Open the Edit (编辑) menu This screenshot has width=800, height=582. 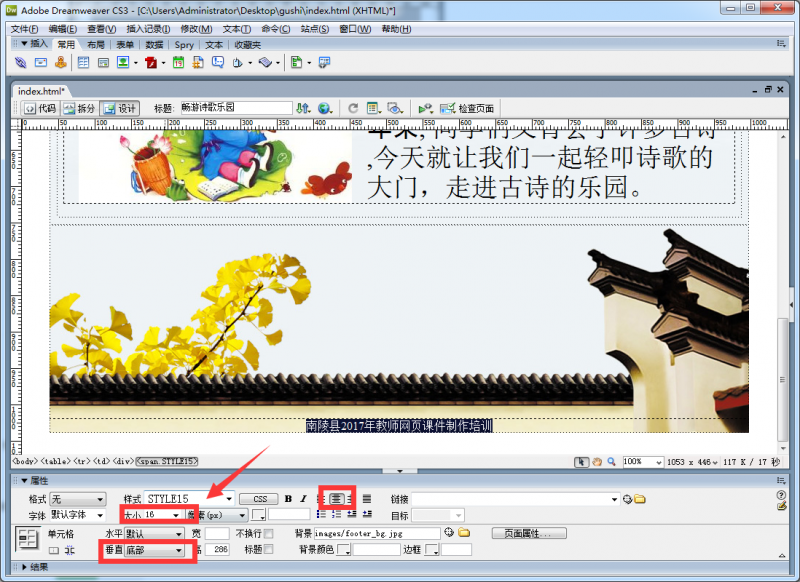click(x=63, y=29)
